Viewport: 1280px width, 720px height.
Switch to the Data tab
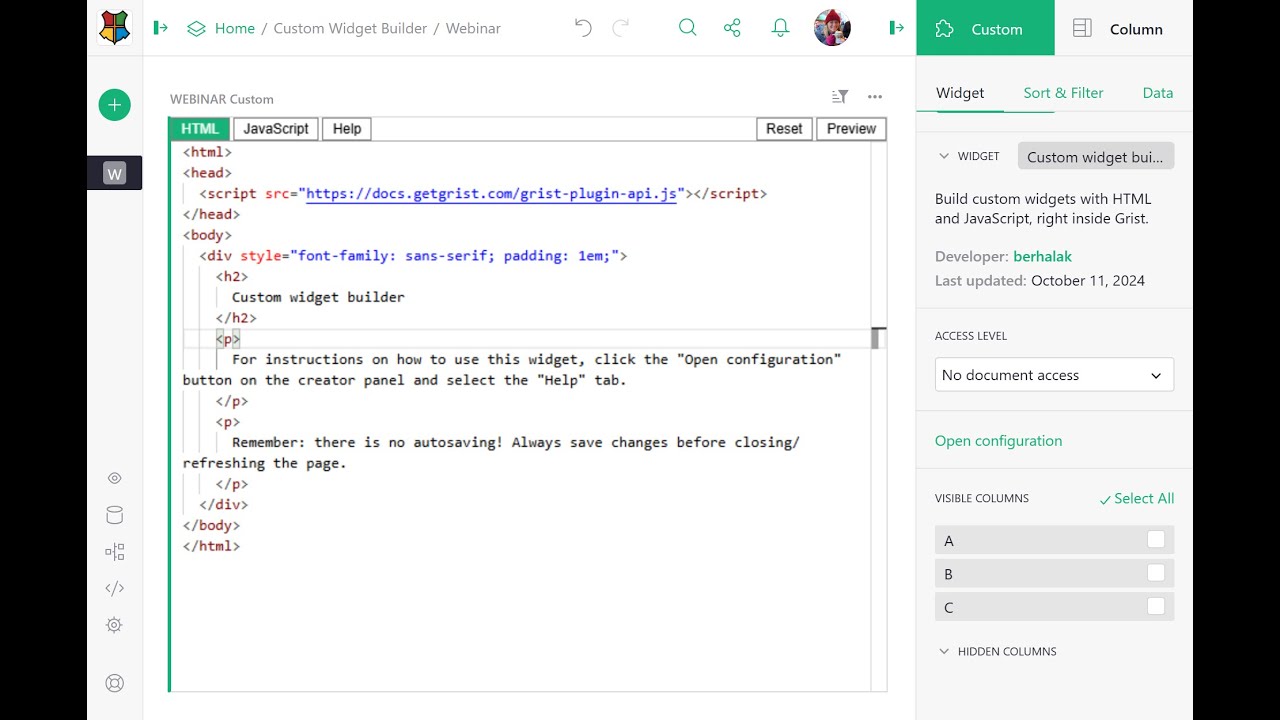pyautogui.click(x=1157, y=93)
